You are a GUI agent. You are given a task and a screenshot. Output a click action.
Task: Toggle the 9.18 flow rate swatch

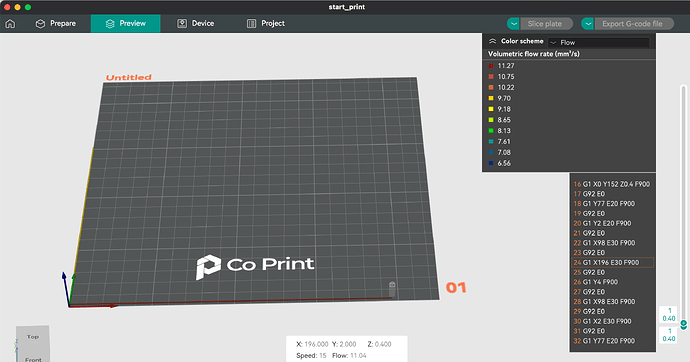point(491,109)
